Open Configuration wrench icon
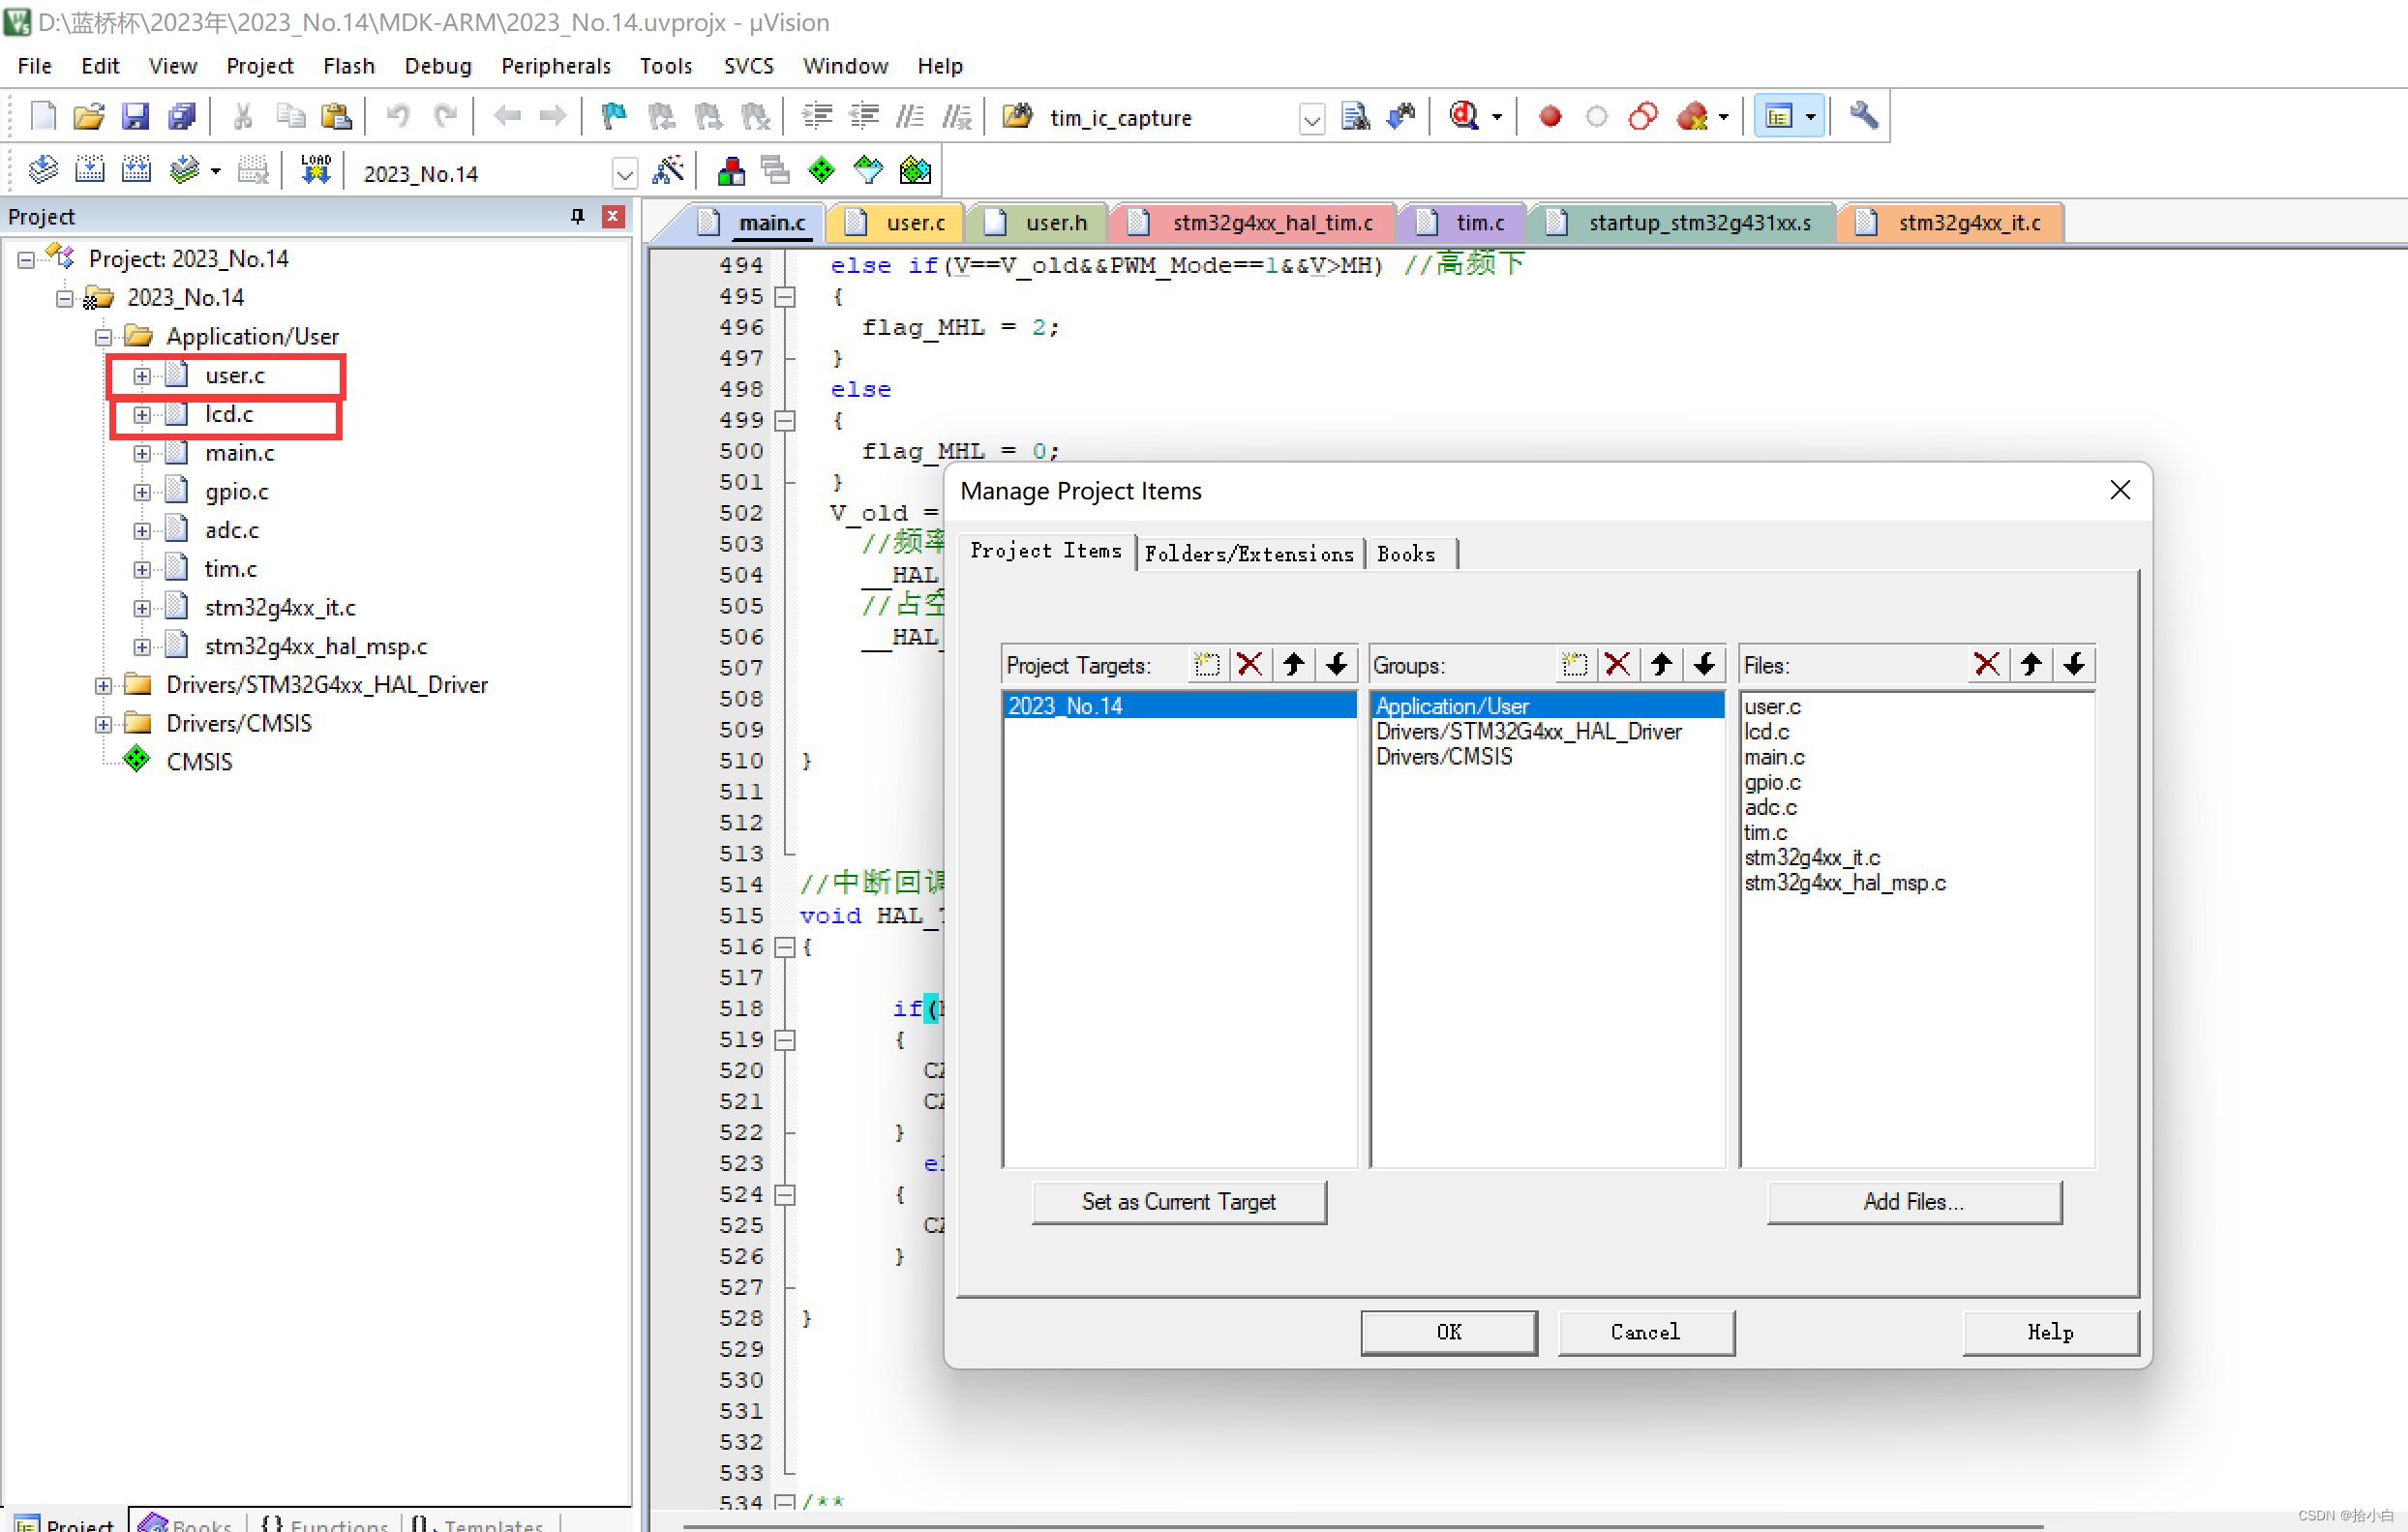This screenshot has height=1532, width=2408. (x=1863, y=117)
